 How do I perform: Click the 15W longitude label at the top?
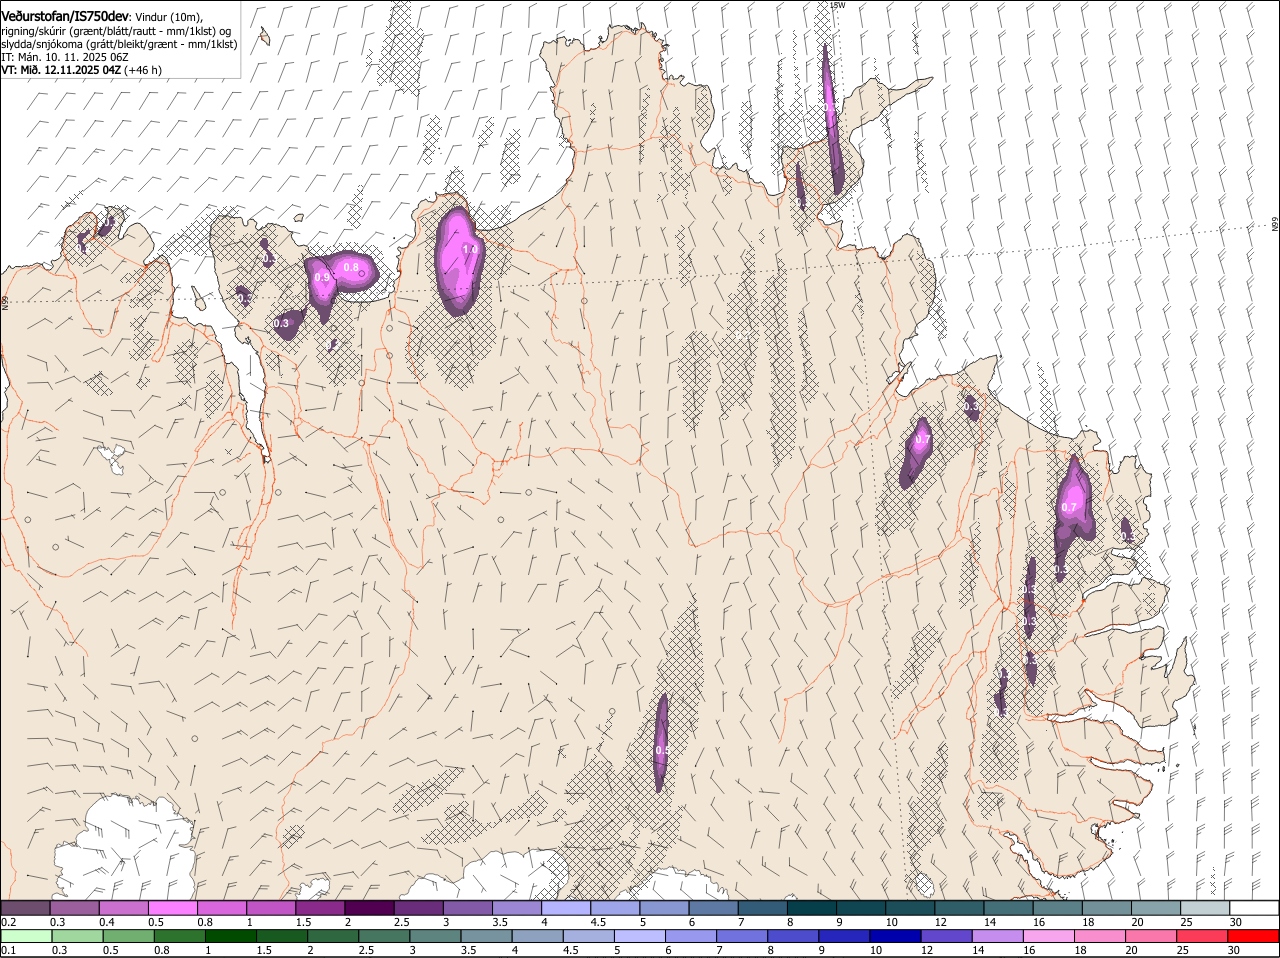pyautogui.click(x=838, y=5)
